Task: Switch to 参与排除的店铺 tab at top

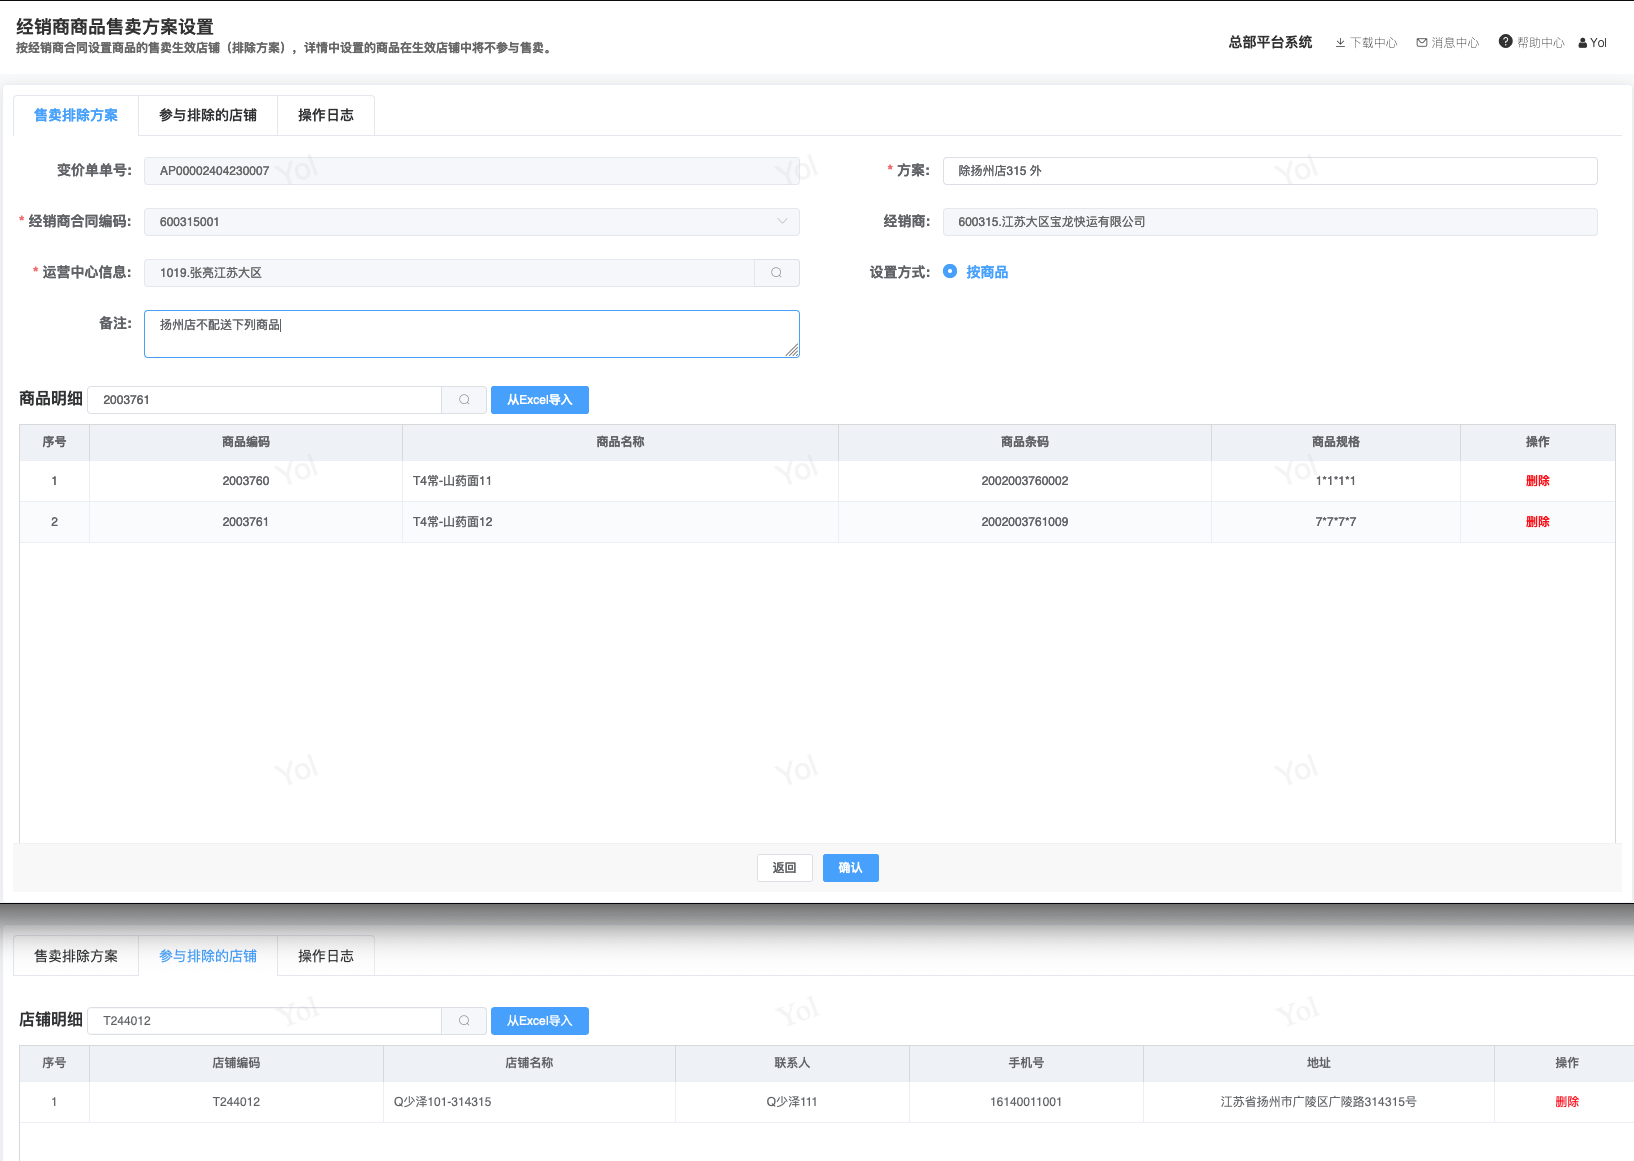Action: tap(208, 116)
